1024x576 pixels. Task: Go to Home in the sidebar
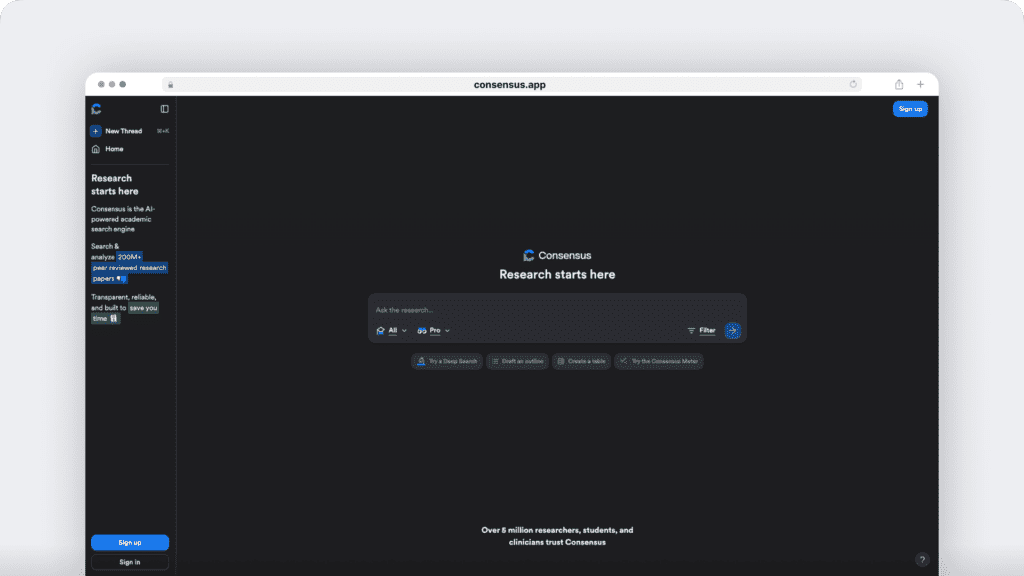click(x=113, y=149)
